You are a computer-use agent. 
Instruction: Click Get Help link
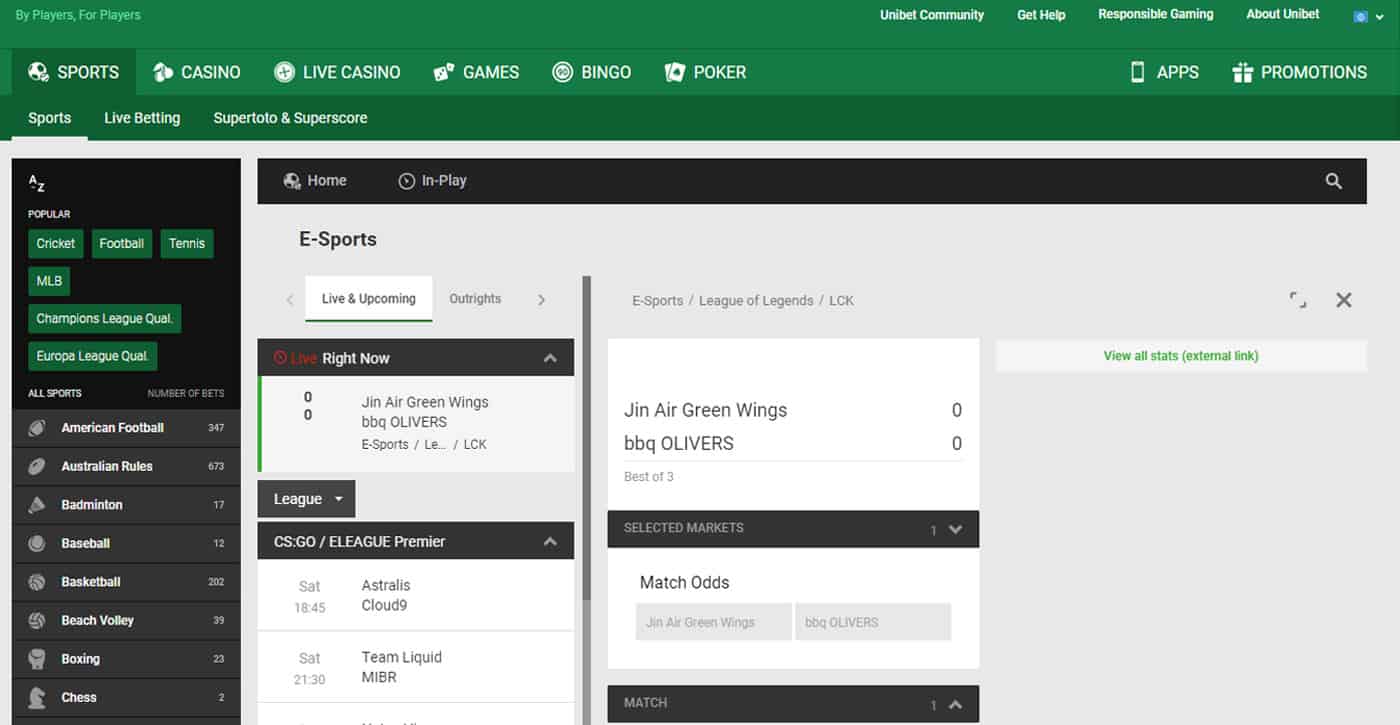click(x=1041, y=15)
